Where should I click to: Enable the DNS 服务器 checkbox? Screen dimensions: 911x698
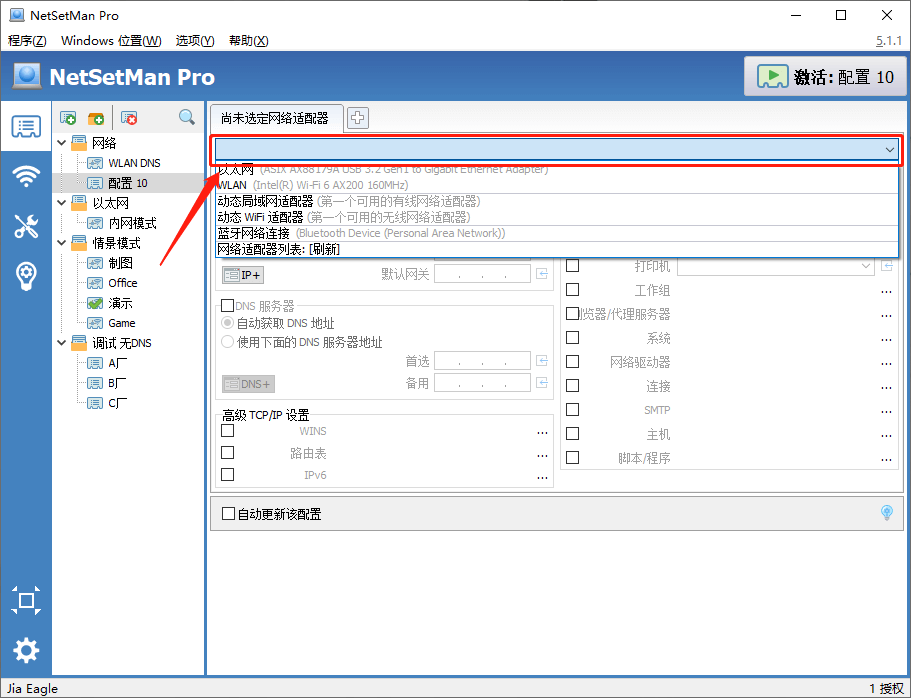tap(228, 306)
